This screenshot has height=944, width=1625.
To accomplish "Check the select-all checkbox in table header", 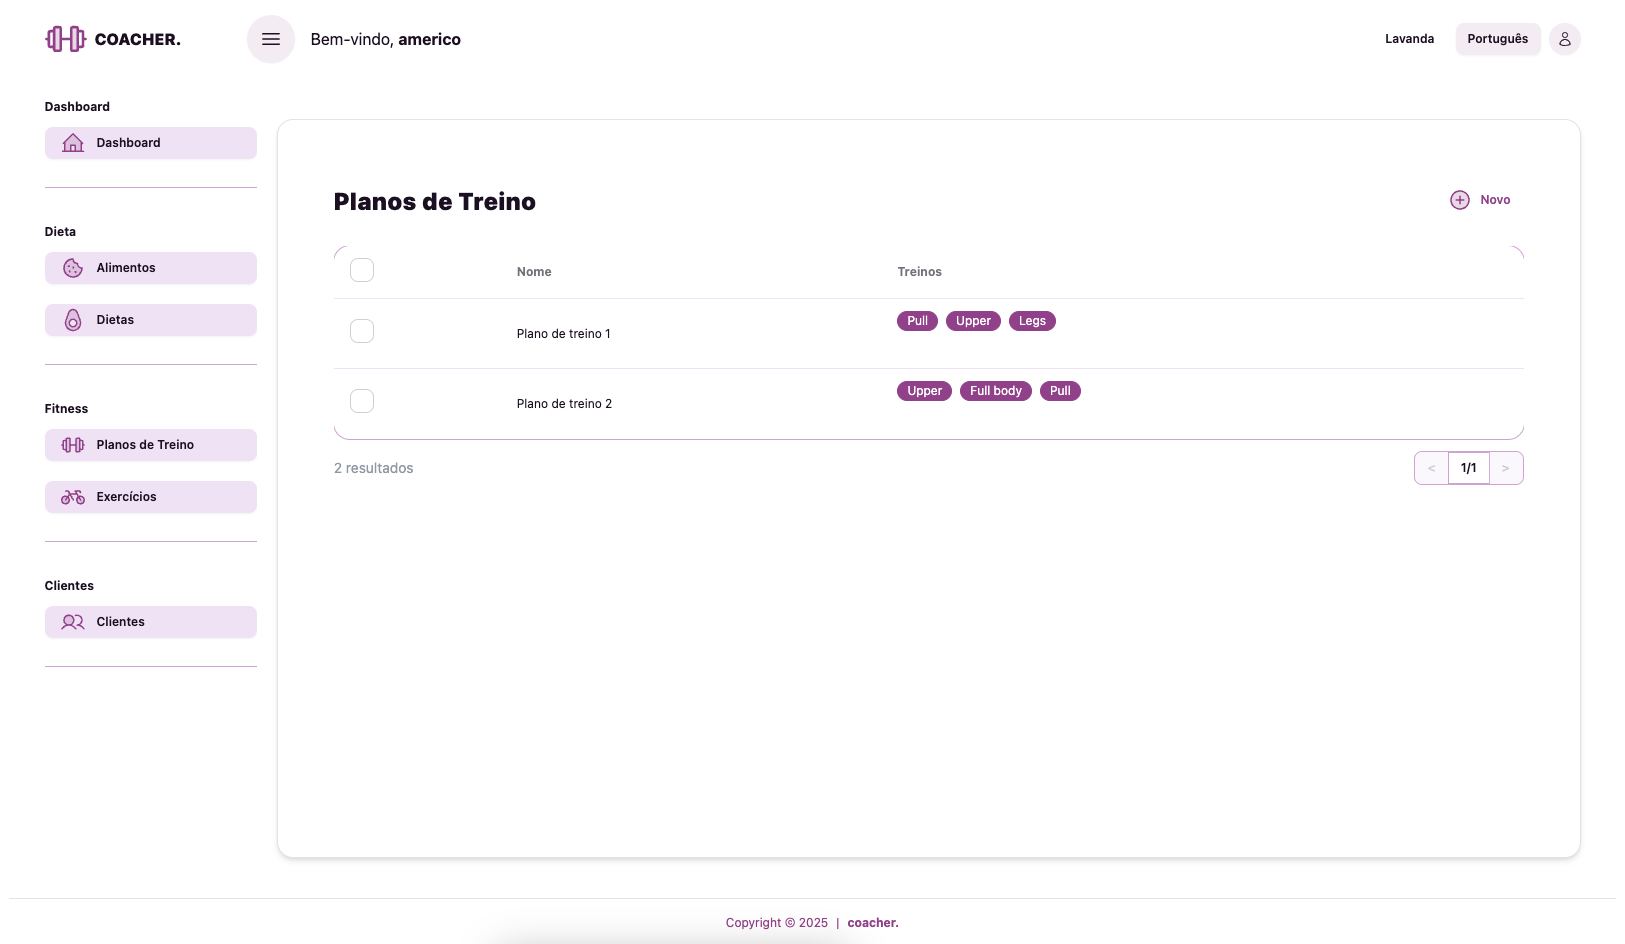I will pyautogui.click(x=362, y=270).
